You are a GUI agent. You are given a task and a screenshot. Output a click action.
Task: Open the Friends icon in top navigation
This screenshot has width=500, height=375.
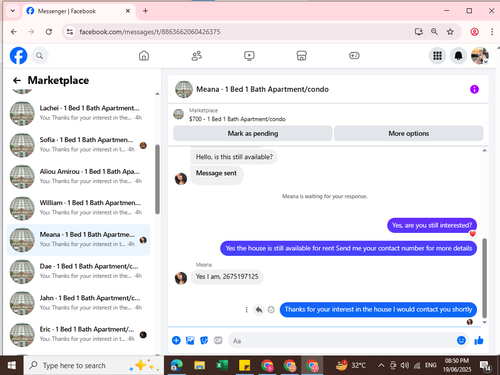point(197,56)
